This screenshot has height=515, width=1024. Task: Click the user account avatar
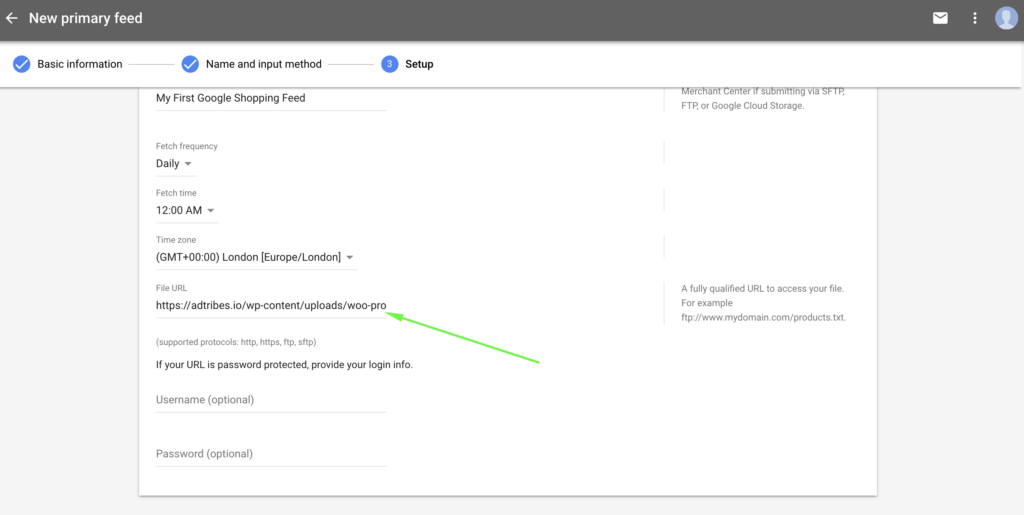1005,18
